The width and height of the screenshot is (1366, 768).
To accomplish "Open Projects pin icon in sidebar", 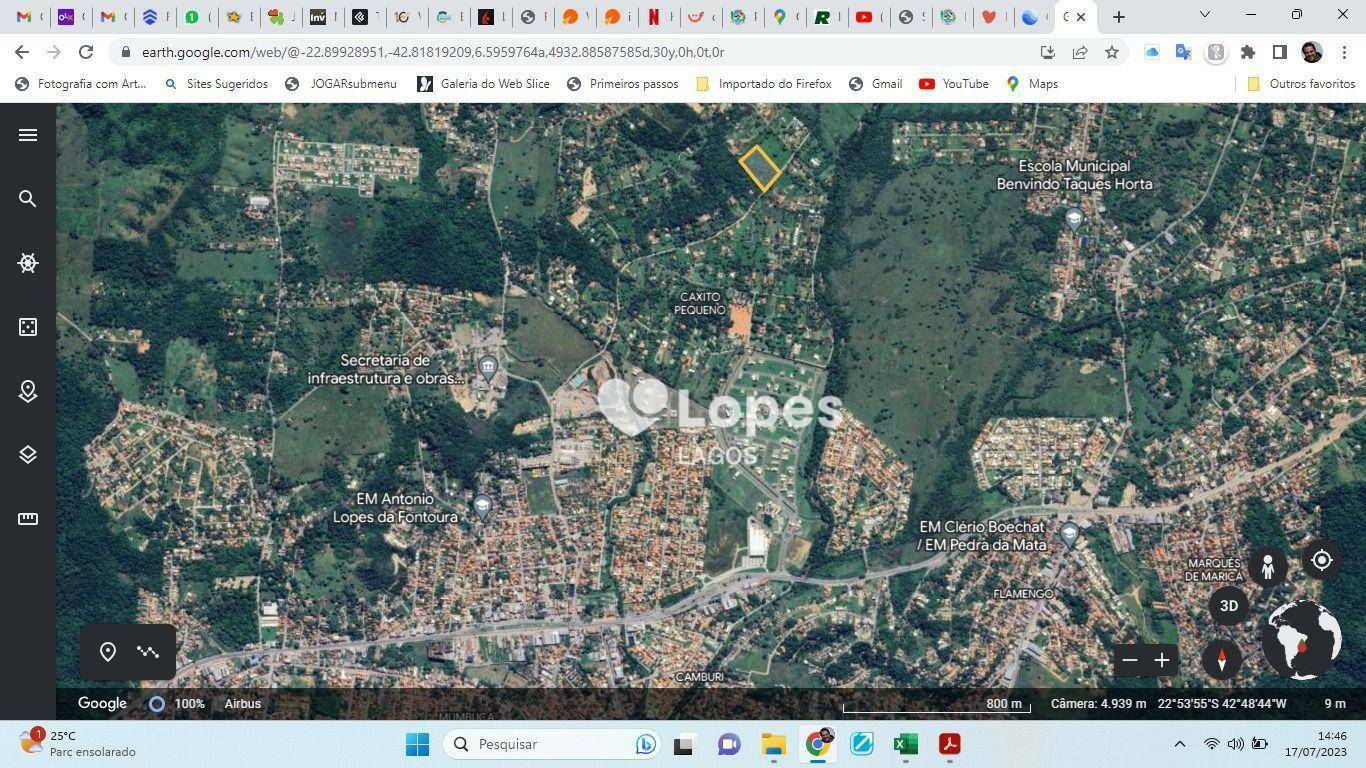I will tap(28, 391).
